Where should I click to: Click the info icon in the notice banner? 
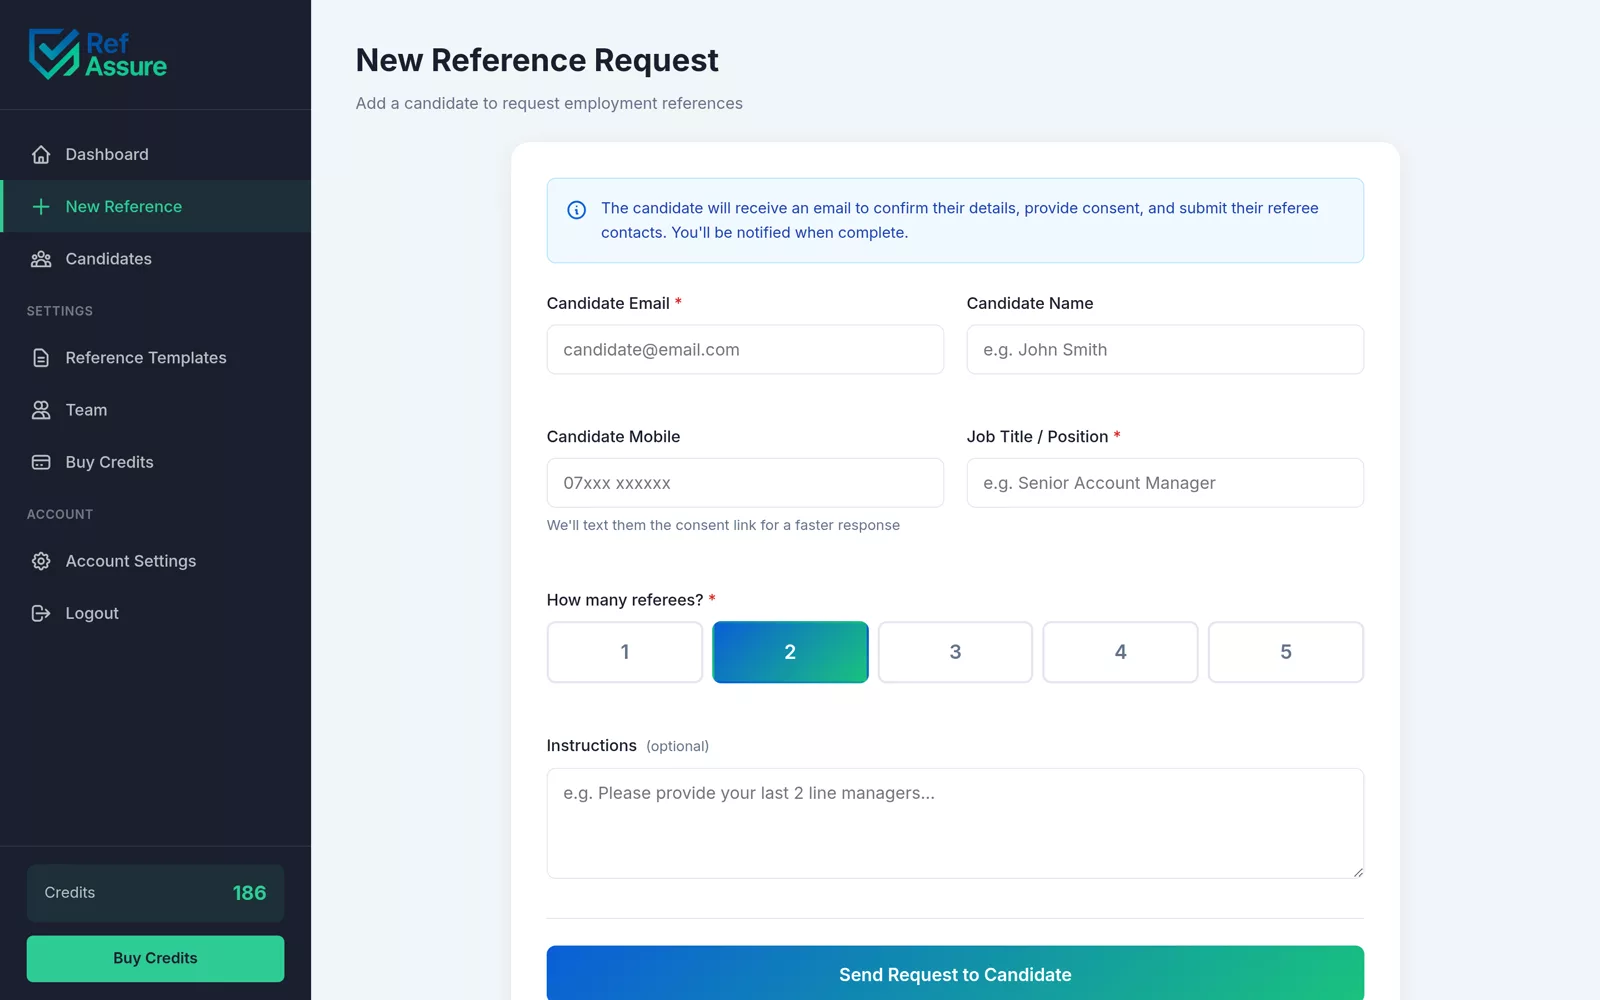(577, 210)
